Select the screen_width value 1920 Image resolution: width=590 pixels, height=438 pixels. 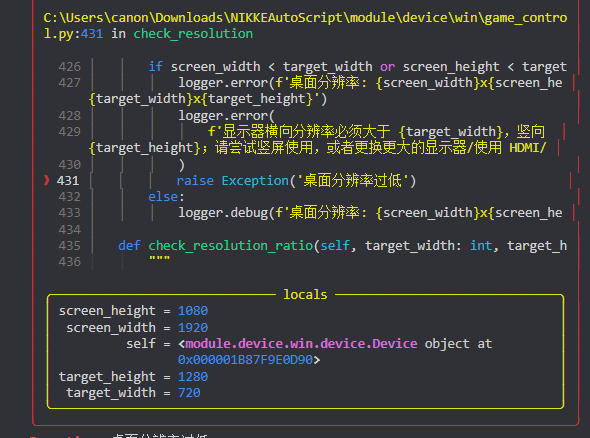193,327
